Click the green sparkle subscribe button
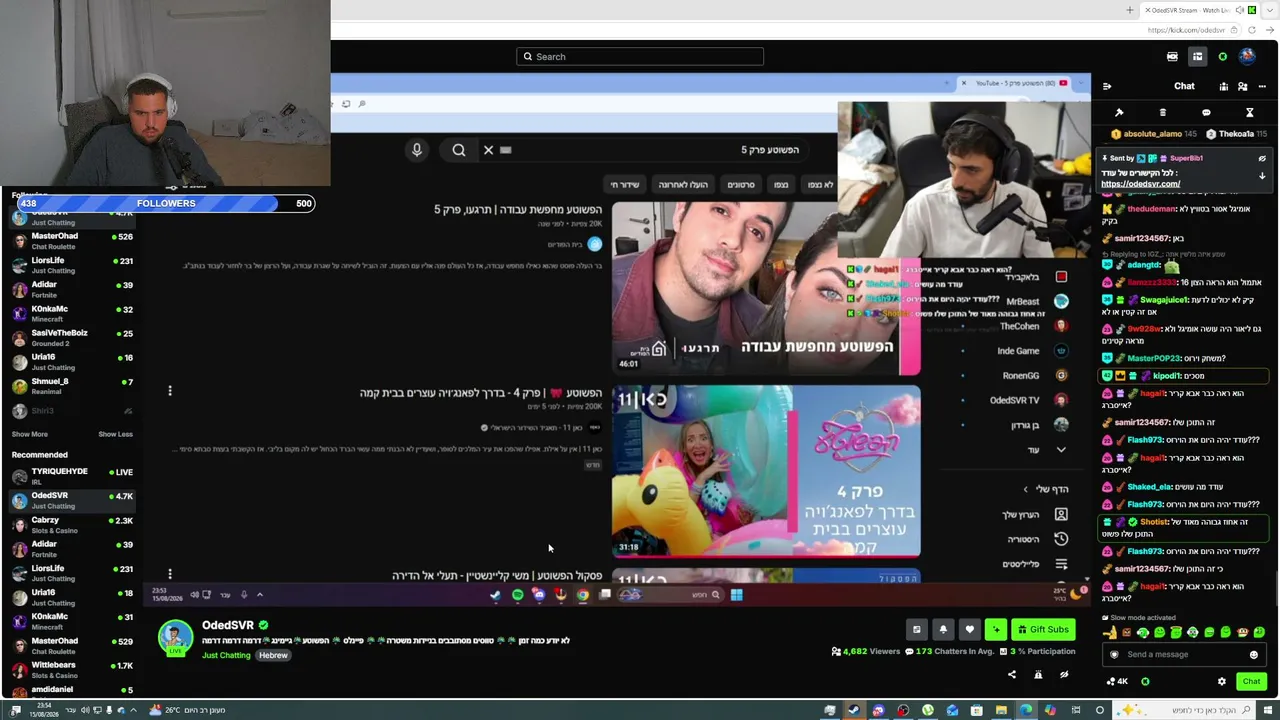This screenshot has height=720, width=1280. pos(995,629)
